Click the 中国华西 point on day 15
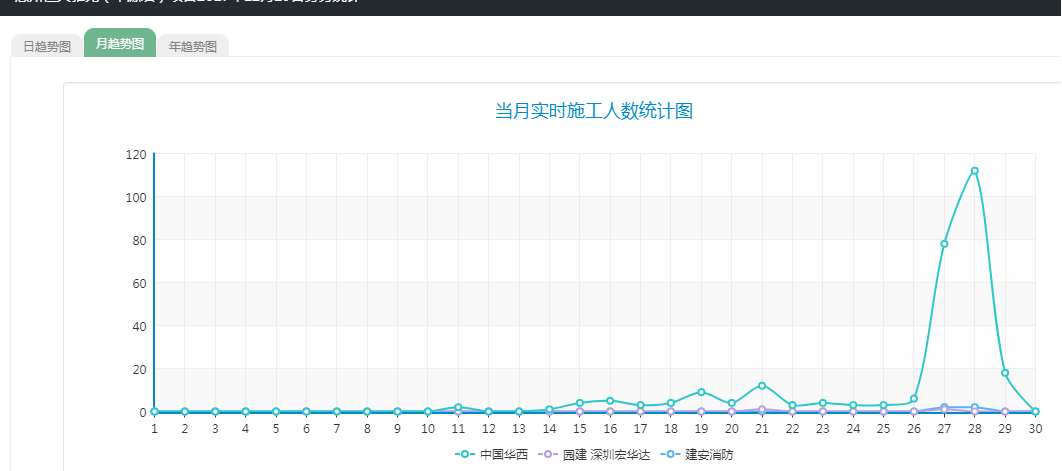Viewport: 1062px width, 471px height. point(580,403)
